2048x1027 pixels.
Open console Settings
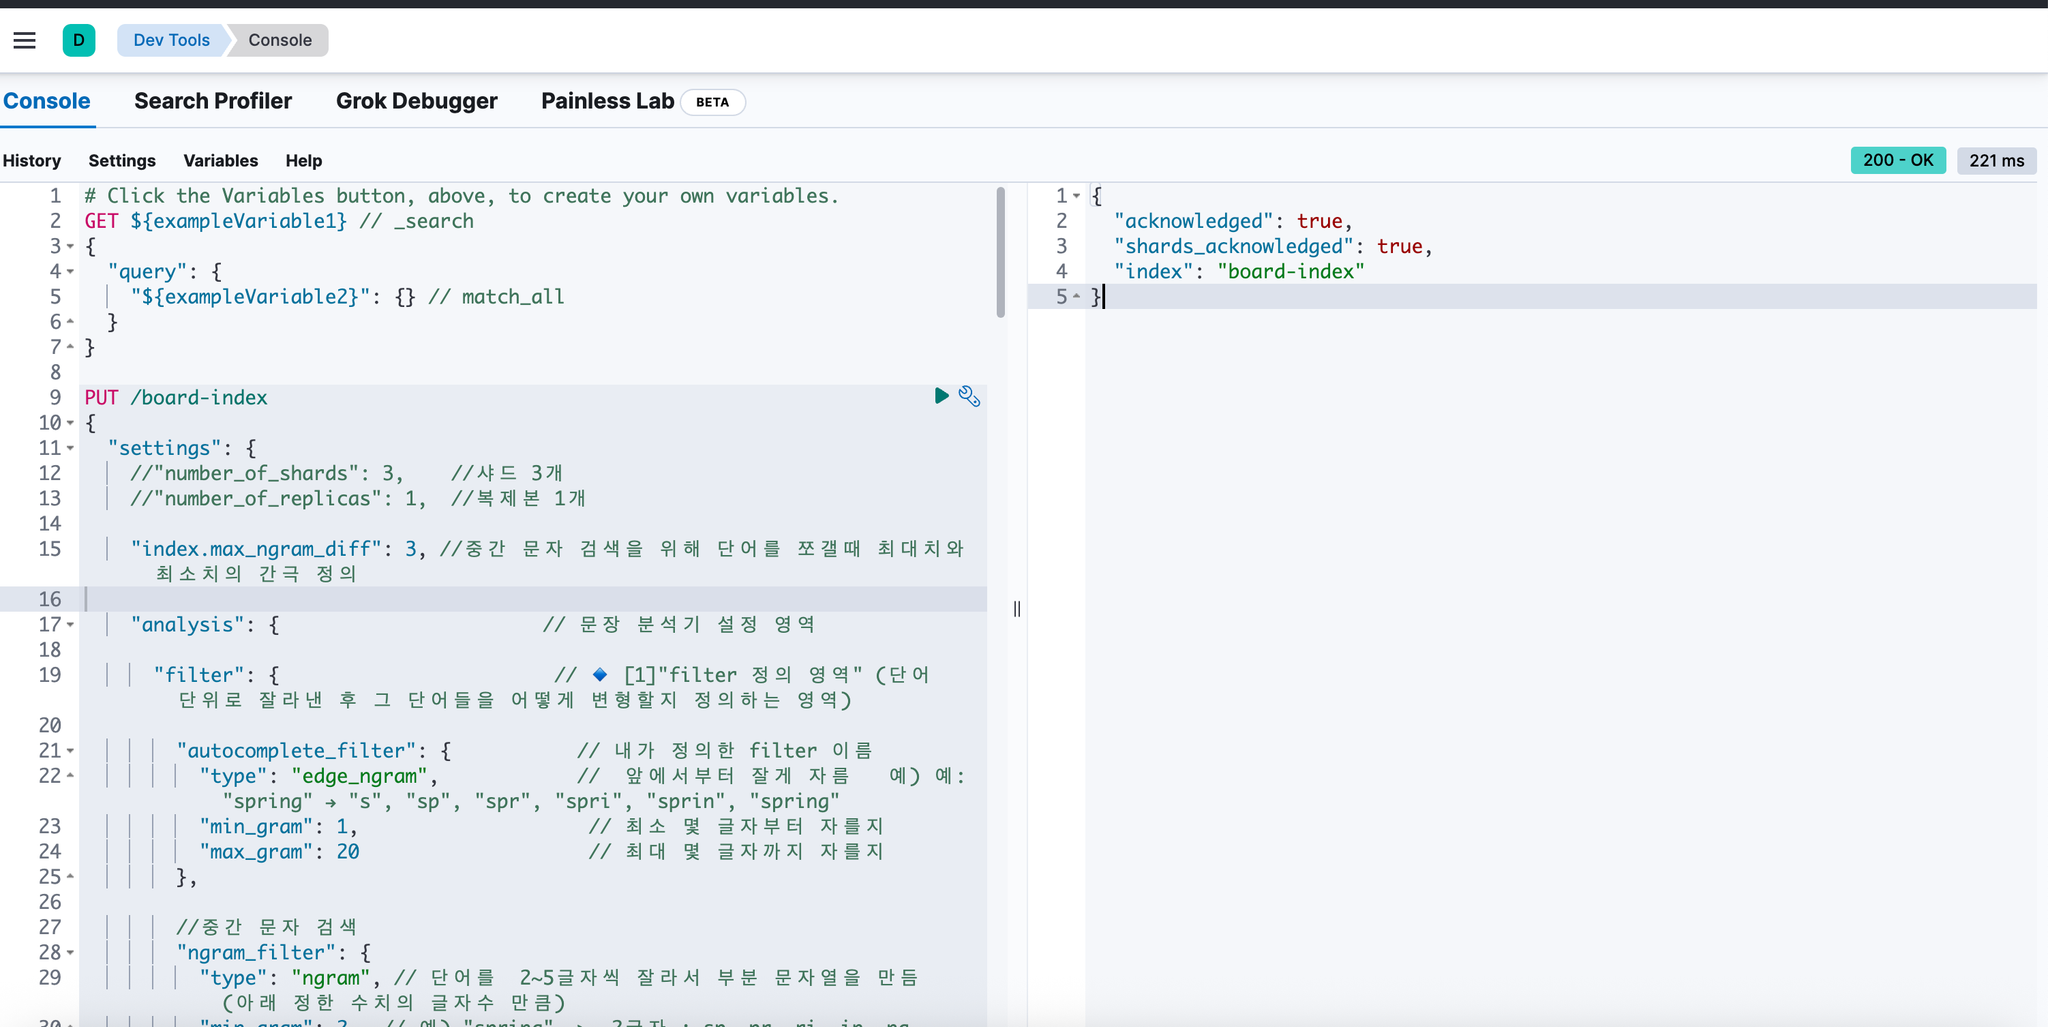[x=122, y=160]
